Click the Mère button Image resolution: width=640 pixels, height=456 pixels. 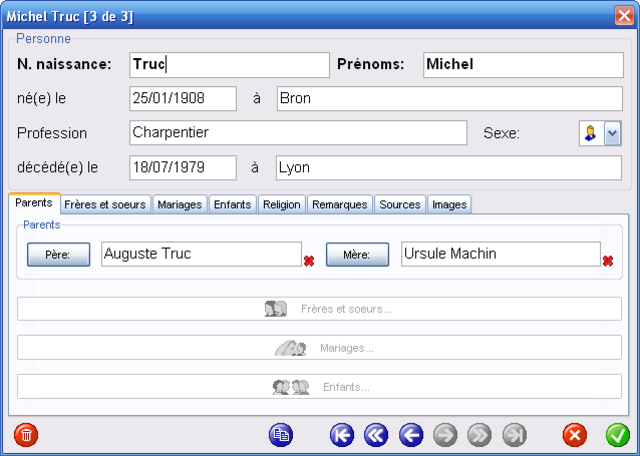(x=357, y=255)
